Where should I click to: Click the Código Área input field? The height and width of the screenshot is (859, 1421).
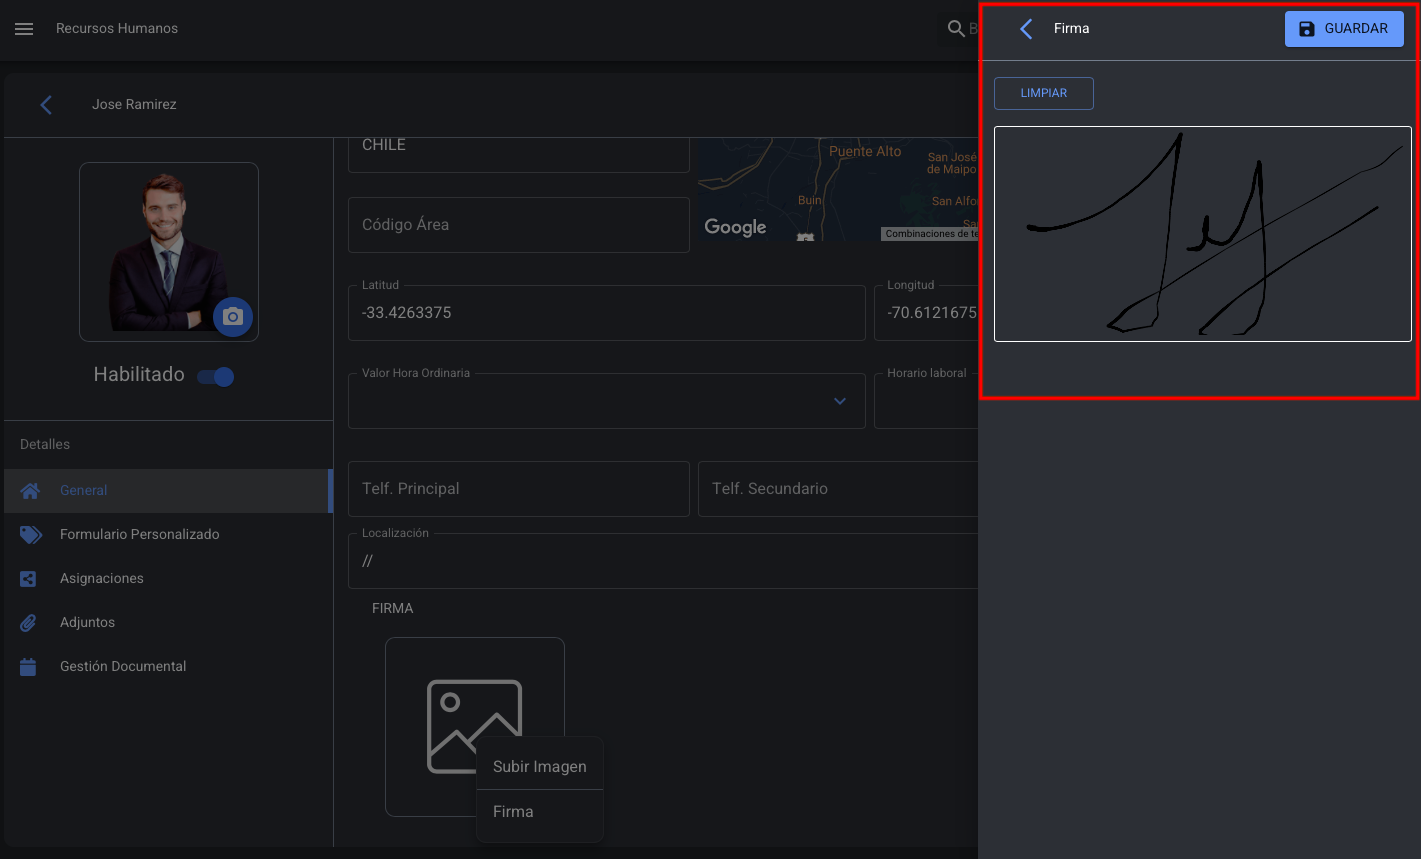[x=518, y=225]
